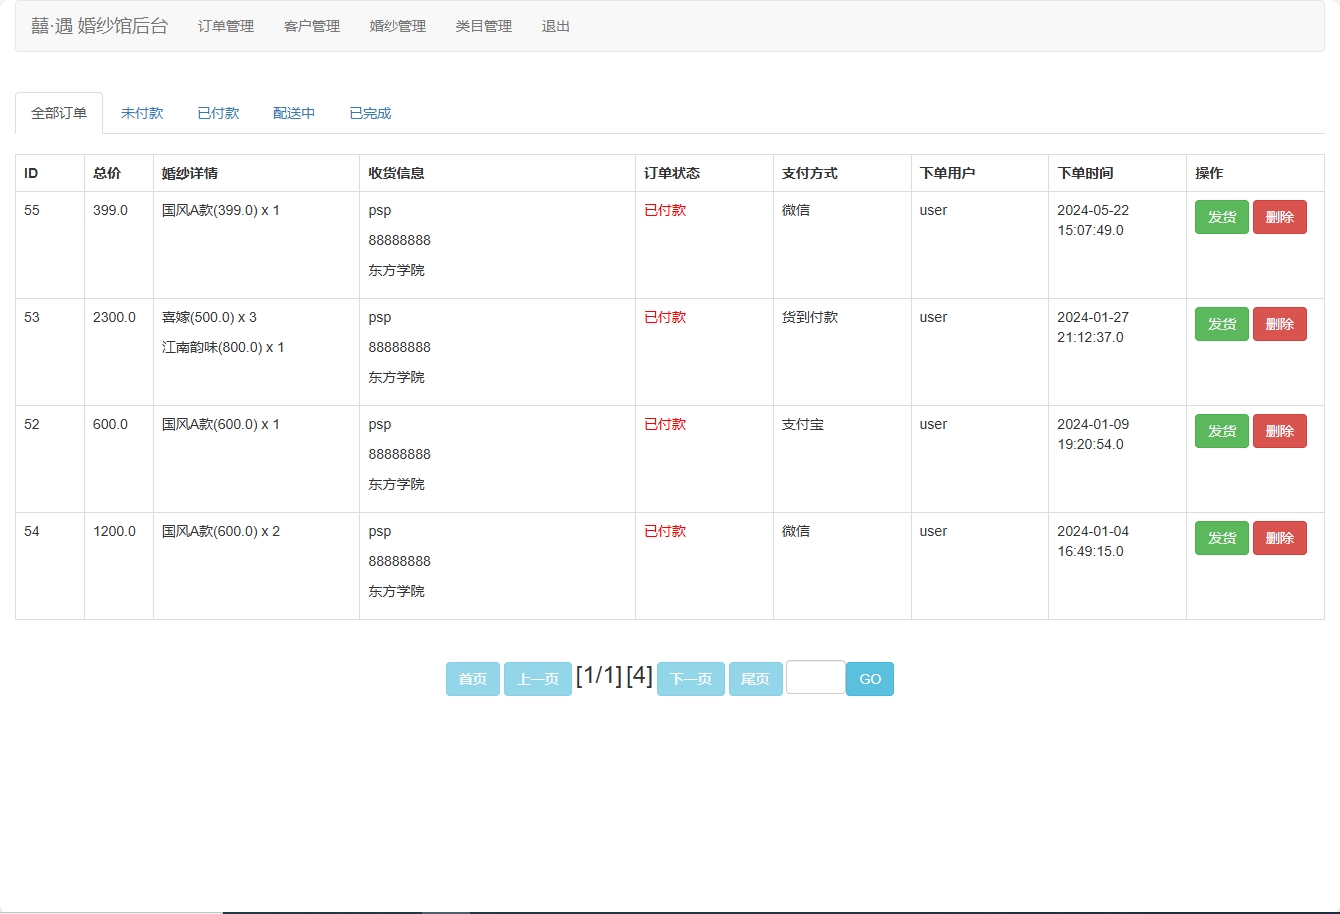Delete order 55 with 删除 button

1279,217
